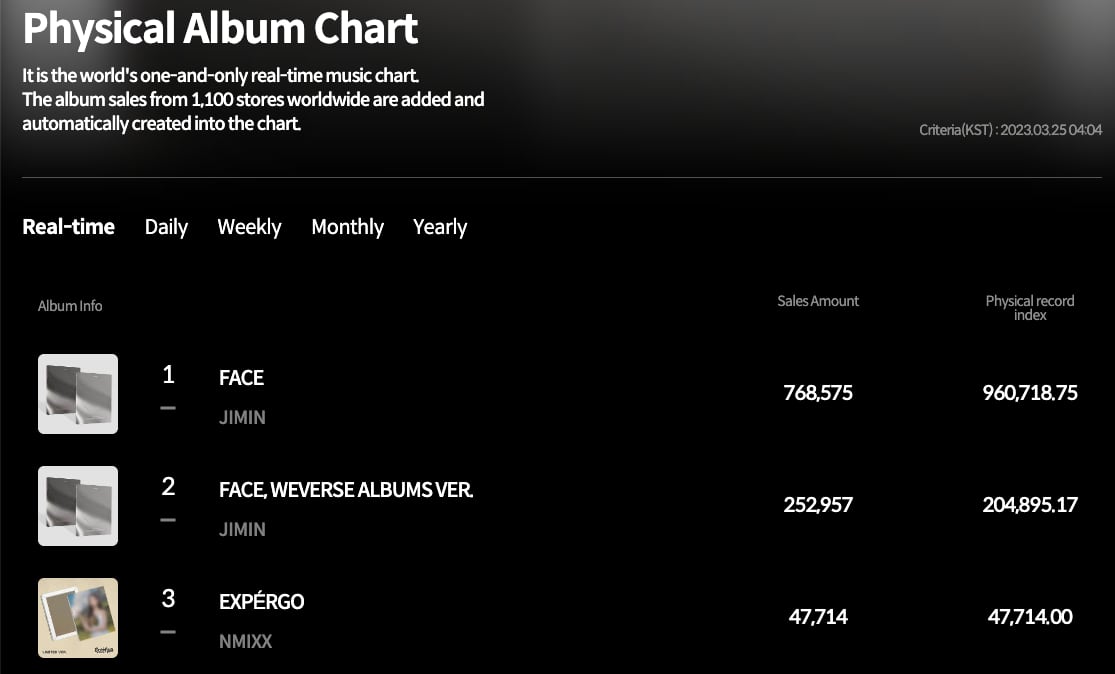Screen dimensions: 1115x674
Task: View the Yearly chart tab
Action: tap(440, 227)
